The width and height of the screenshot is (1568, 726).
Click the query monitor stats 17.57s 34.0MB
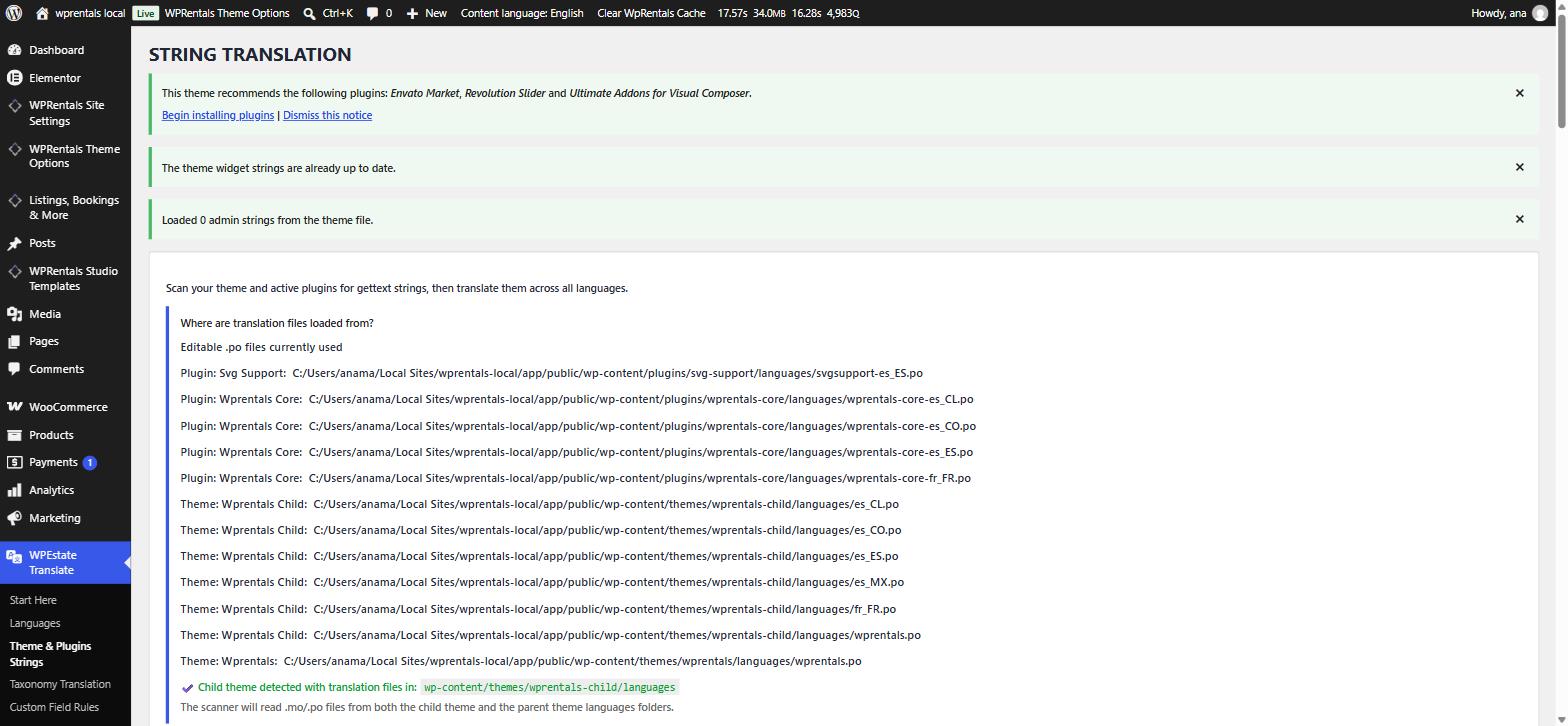click(788, 13)
